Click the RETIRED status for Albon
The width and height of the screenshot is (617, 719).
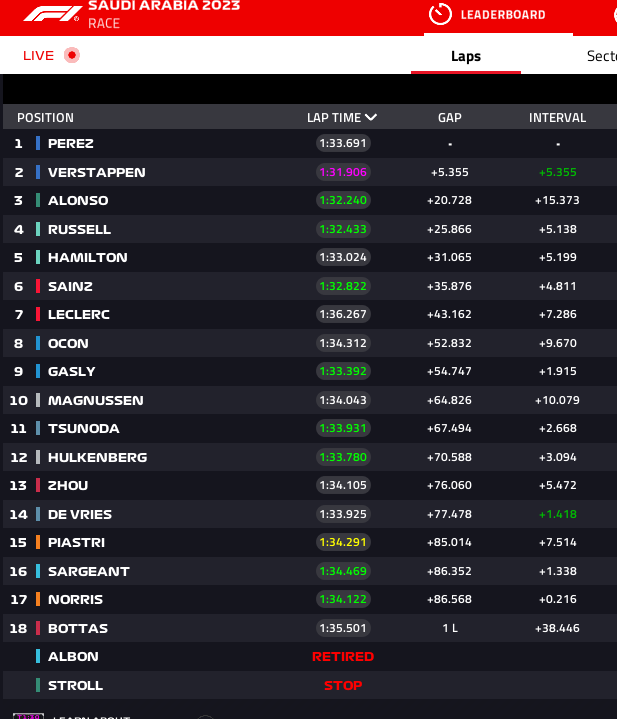(x=343, y=657)
